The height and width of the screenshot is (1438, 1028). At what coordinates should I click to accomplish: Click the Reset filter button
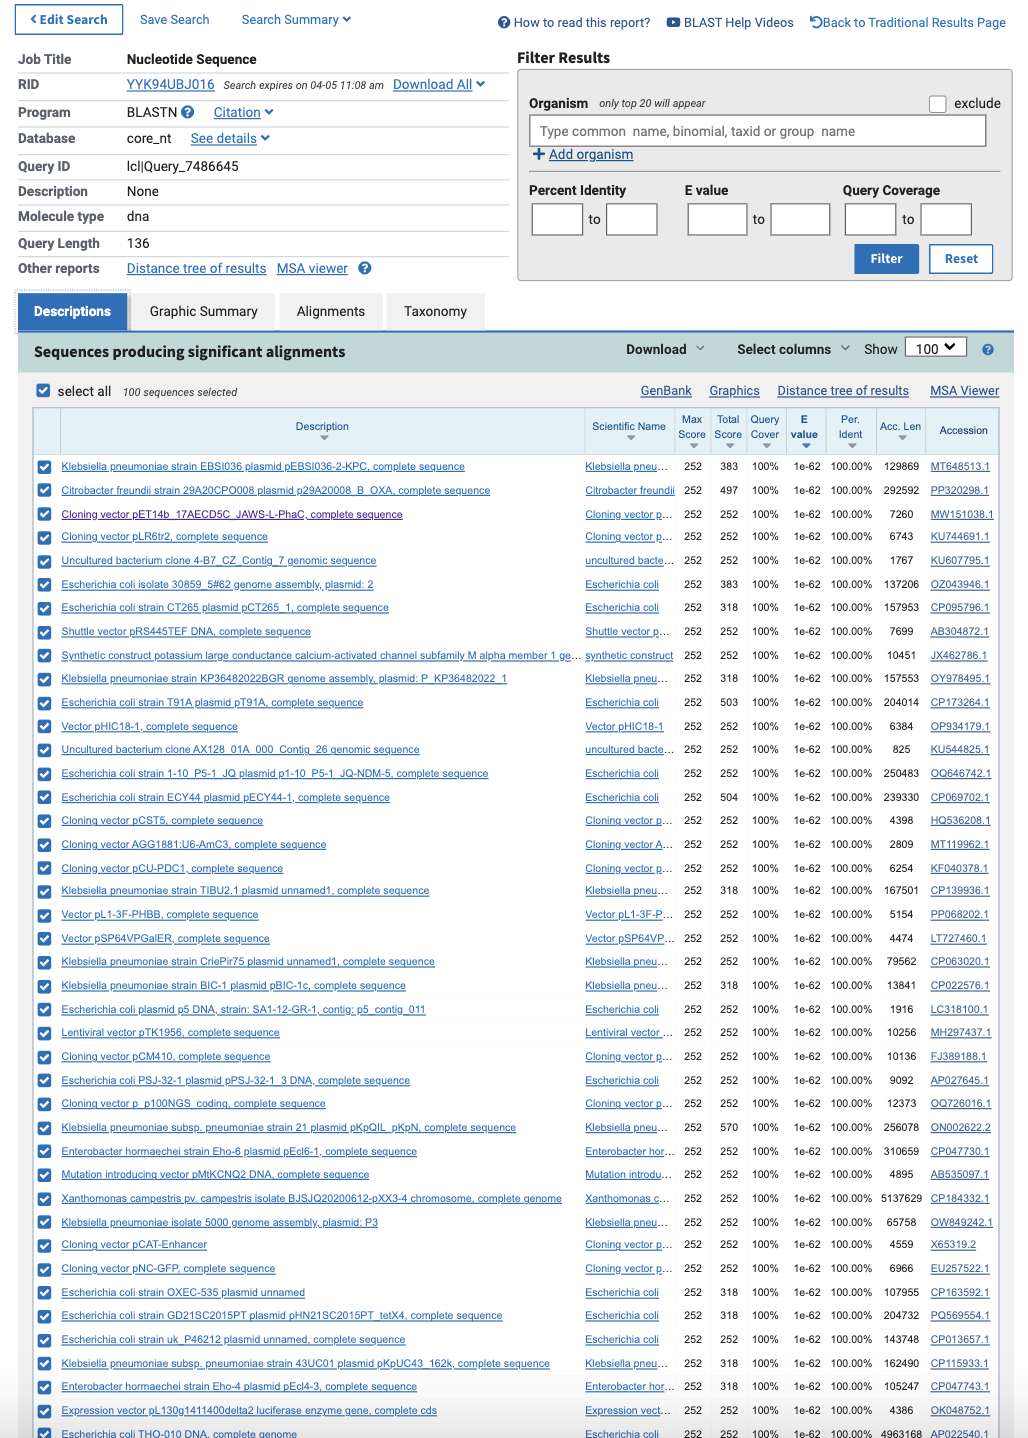tap(961, 258)
